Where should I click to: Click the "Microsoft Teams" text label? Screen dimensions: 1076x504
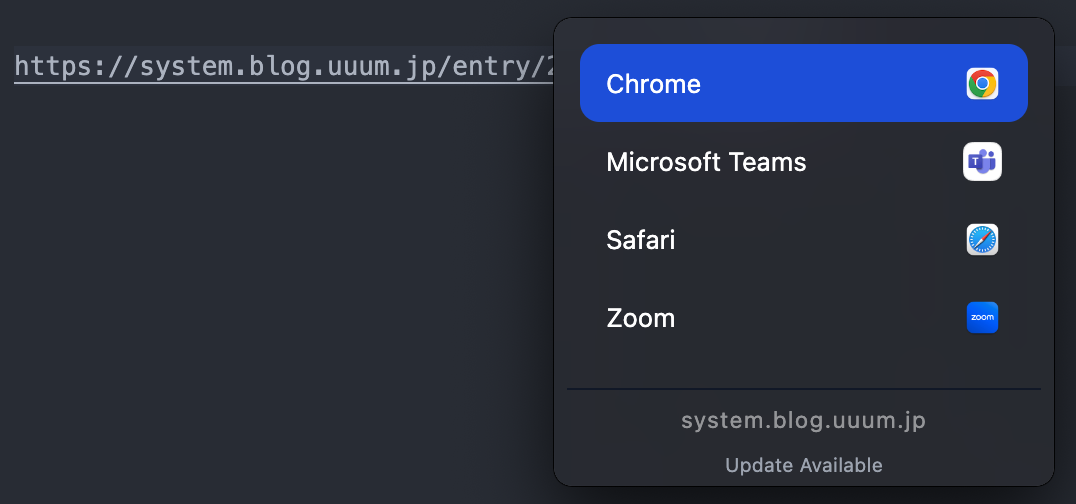706,162
